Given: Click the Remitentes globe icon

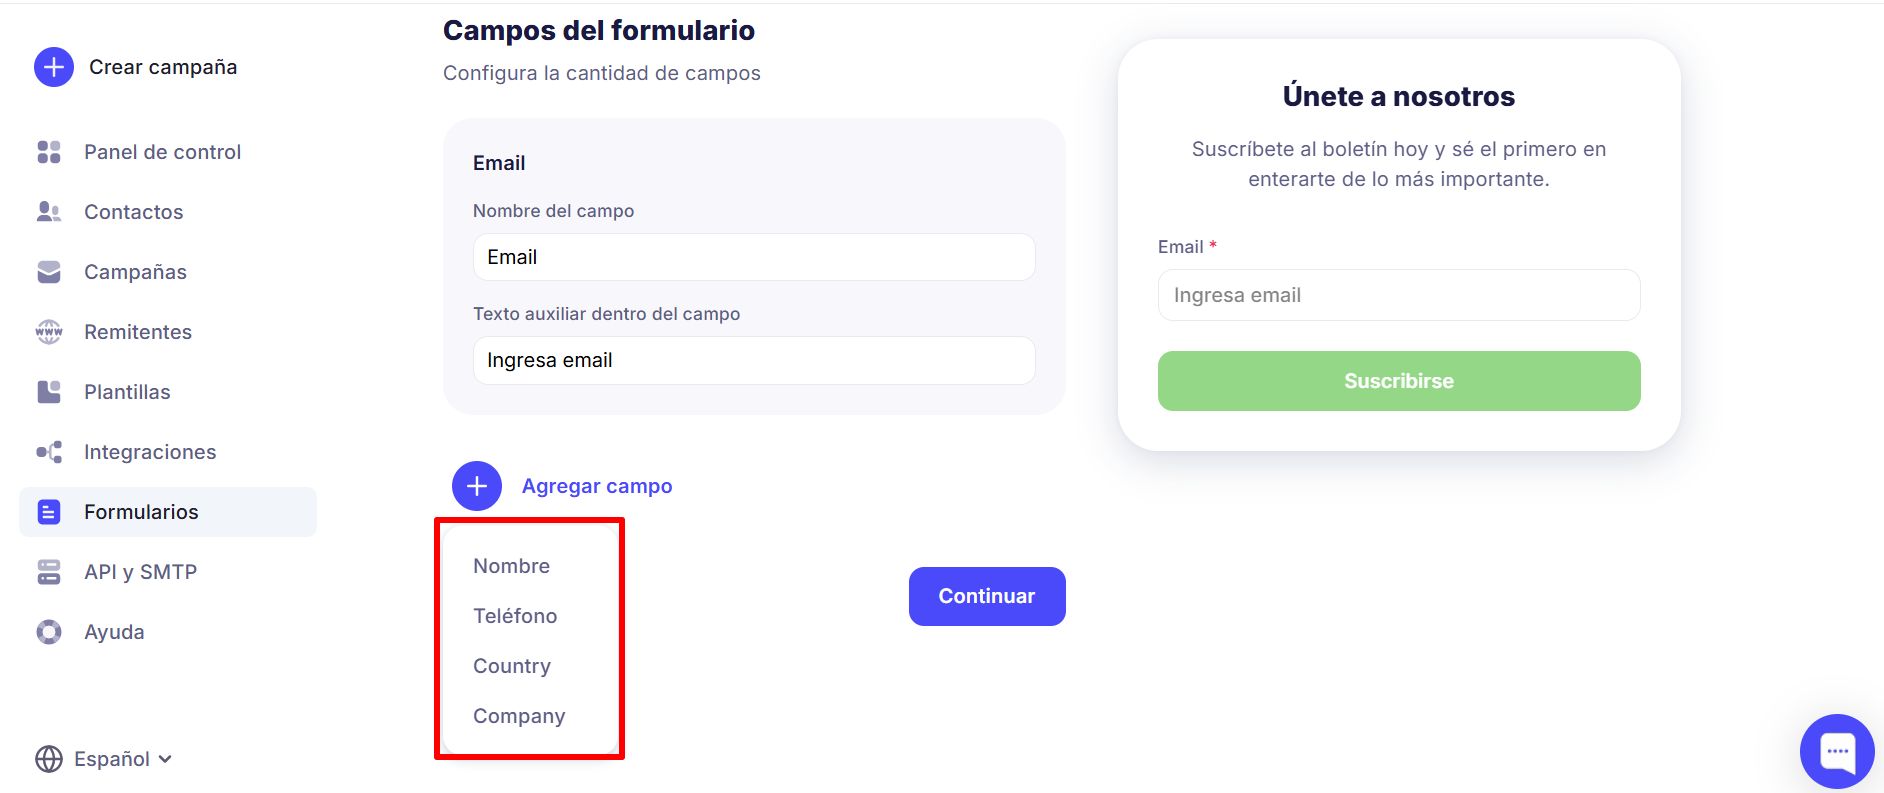Looking at the screenshot, I should pos(49,332).
